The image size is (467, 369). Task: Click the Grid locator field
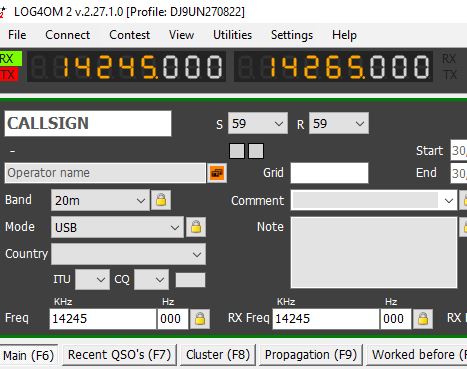pos(329,173)
